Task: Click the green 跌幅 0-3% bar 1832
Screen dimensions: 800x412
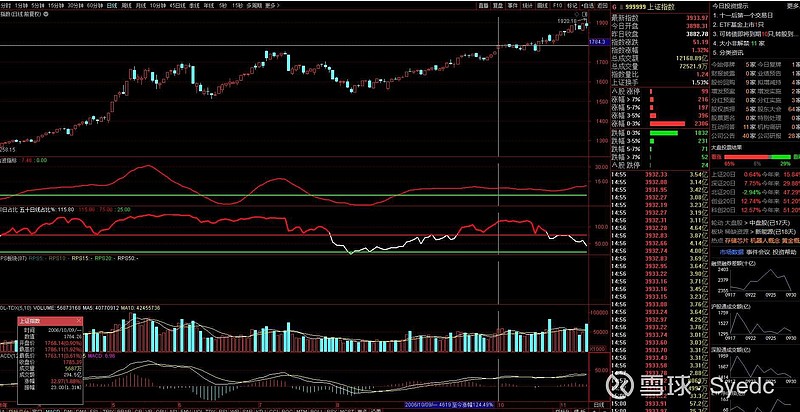Action: click(x=664, y=133)
